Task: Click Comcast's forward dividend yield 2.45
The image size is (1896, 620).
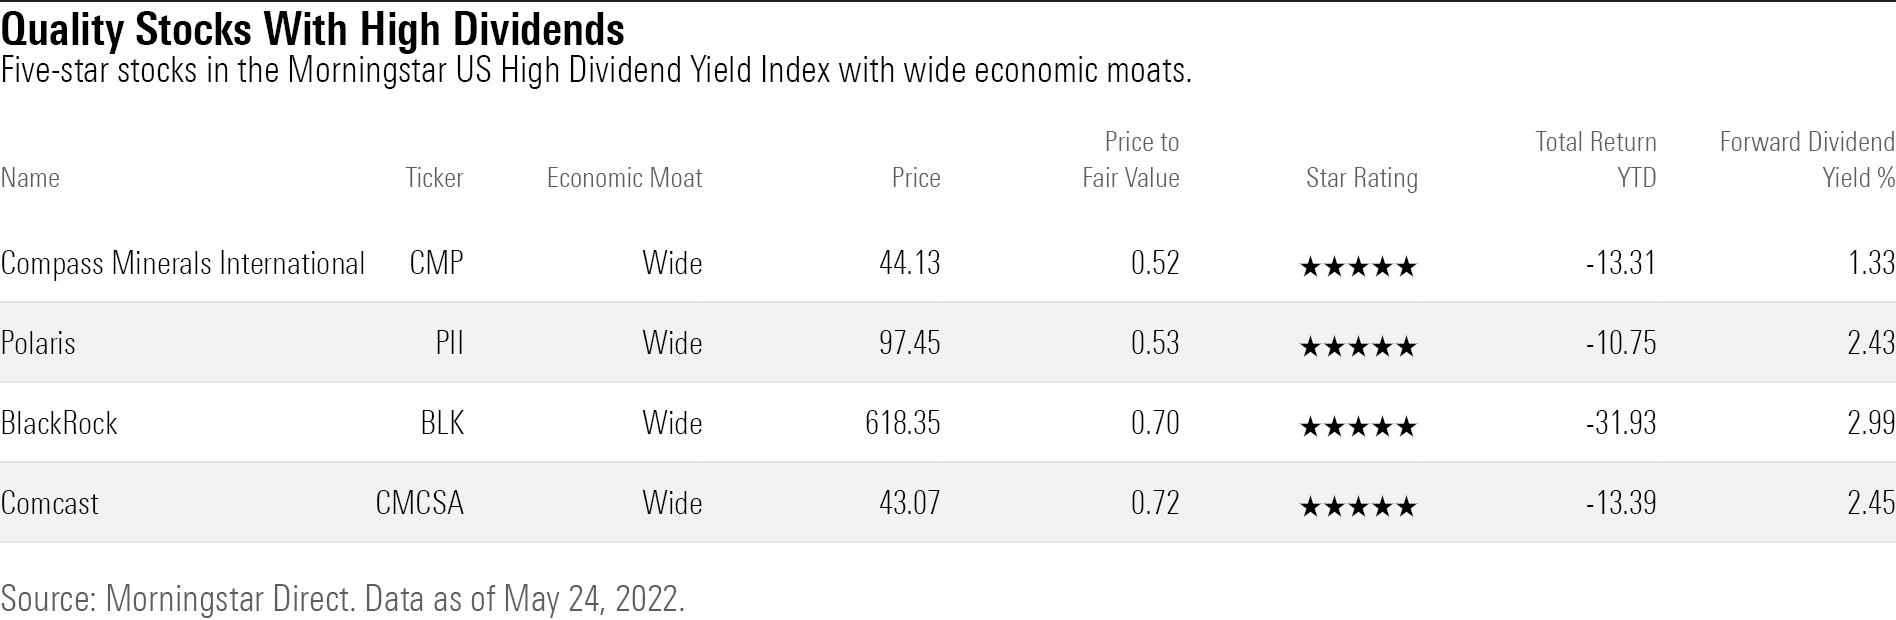Action: [x=1870, y=503]
